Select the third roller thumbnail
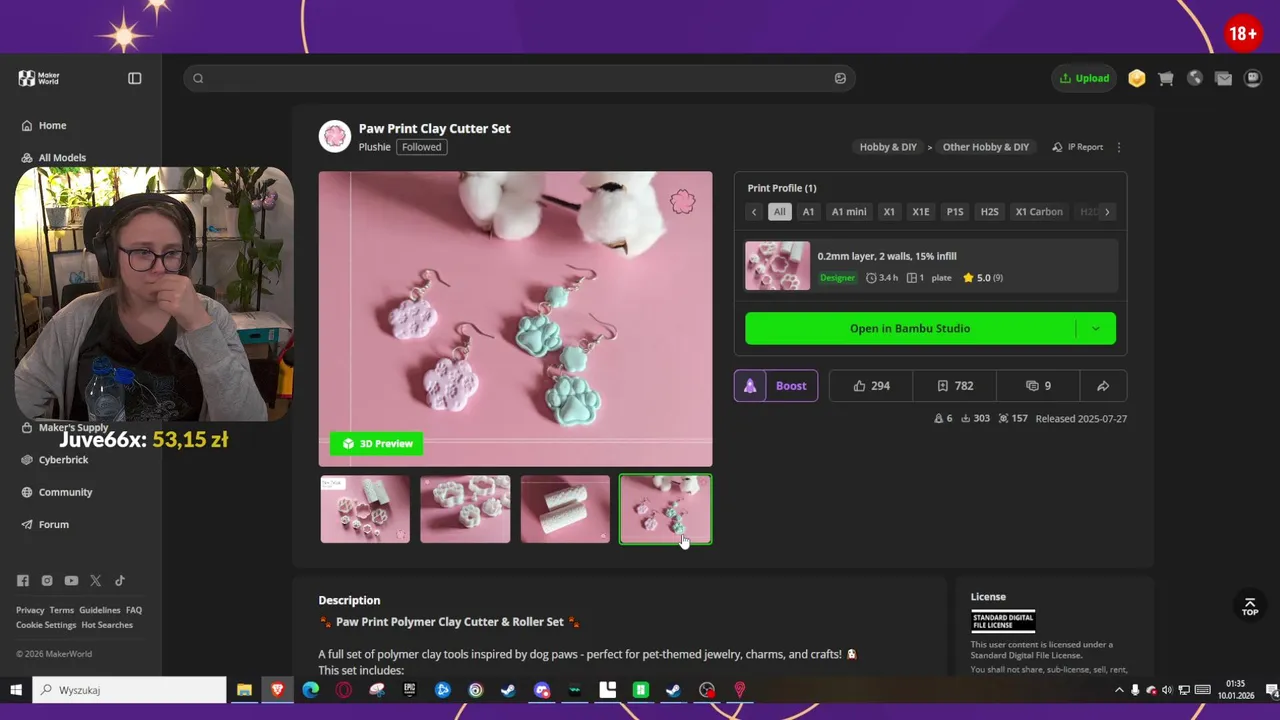This screenshot has width=1280, height=720. [x=565, y=510]
